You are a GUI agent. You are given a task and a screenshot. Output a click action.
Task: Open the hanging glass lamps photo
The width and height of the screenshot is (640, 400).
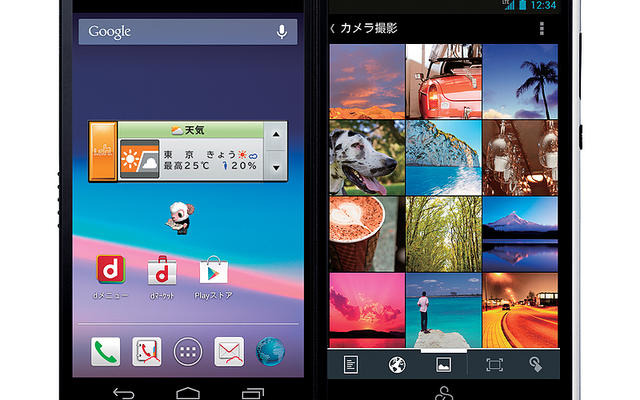point(520,158)
